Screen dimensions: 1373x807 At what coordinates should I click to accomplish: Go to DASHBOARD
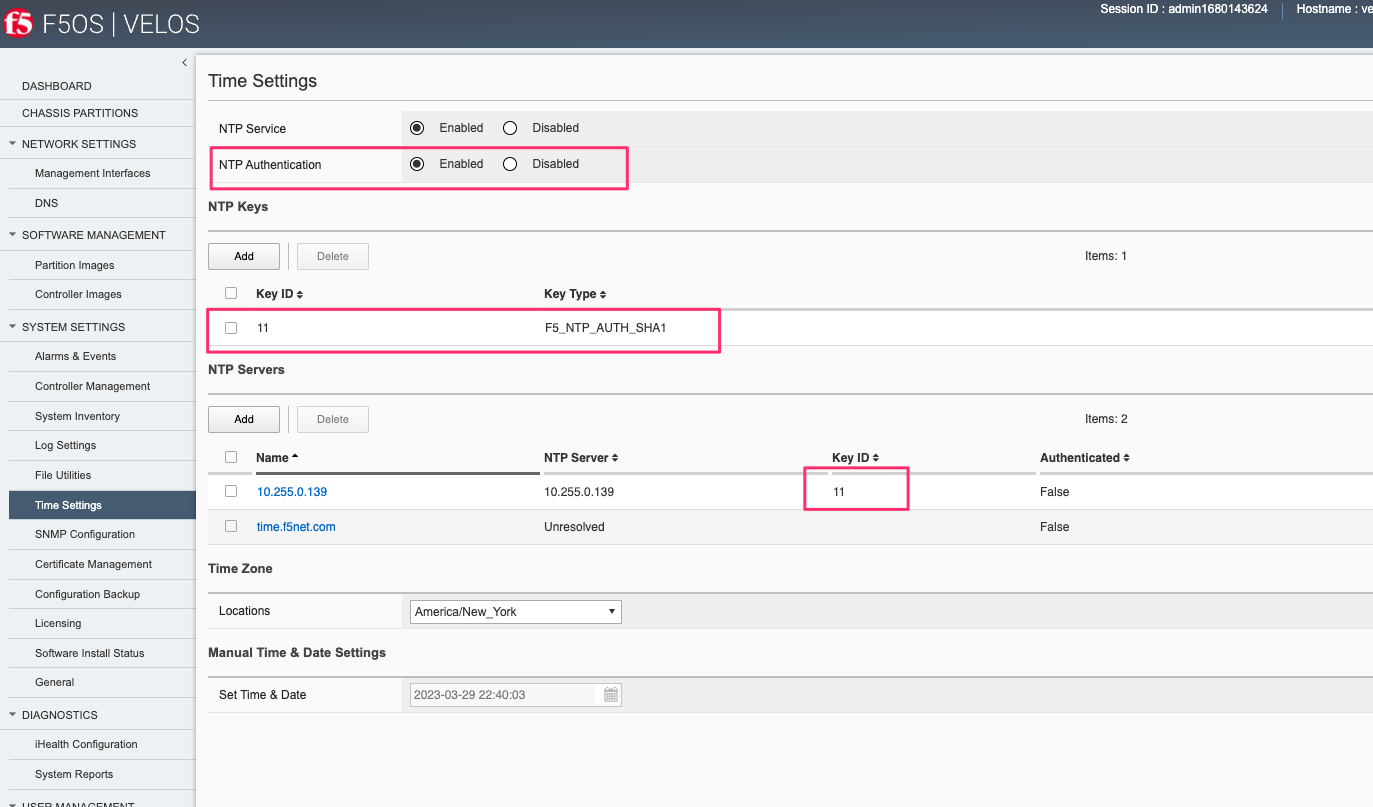[57, 86]
